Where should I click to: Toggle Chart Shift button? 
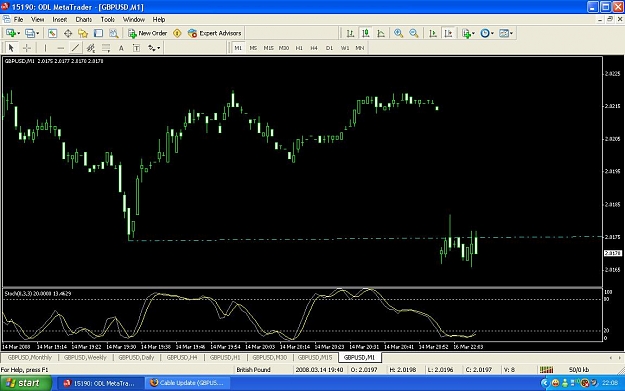click(x=448, y=33)
